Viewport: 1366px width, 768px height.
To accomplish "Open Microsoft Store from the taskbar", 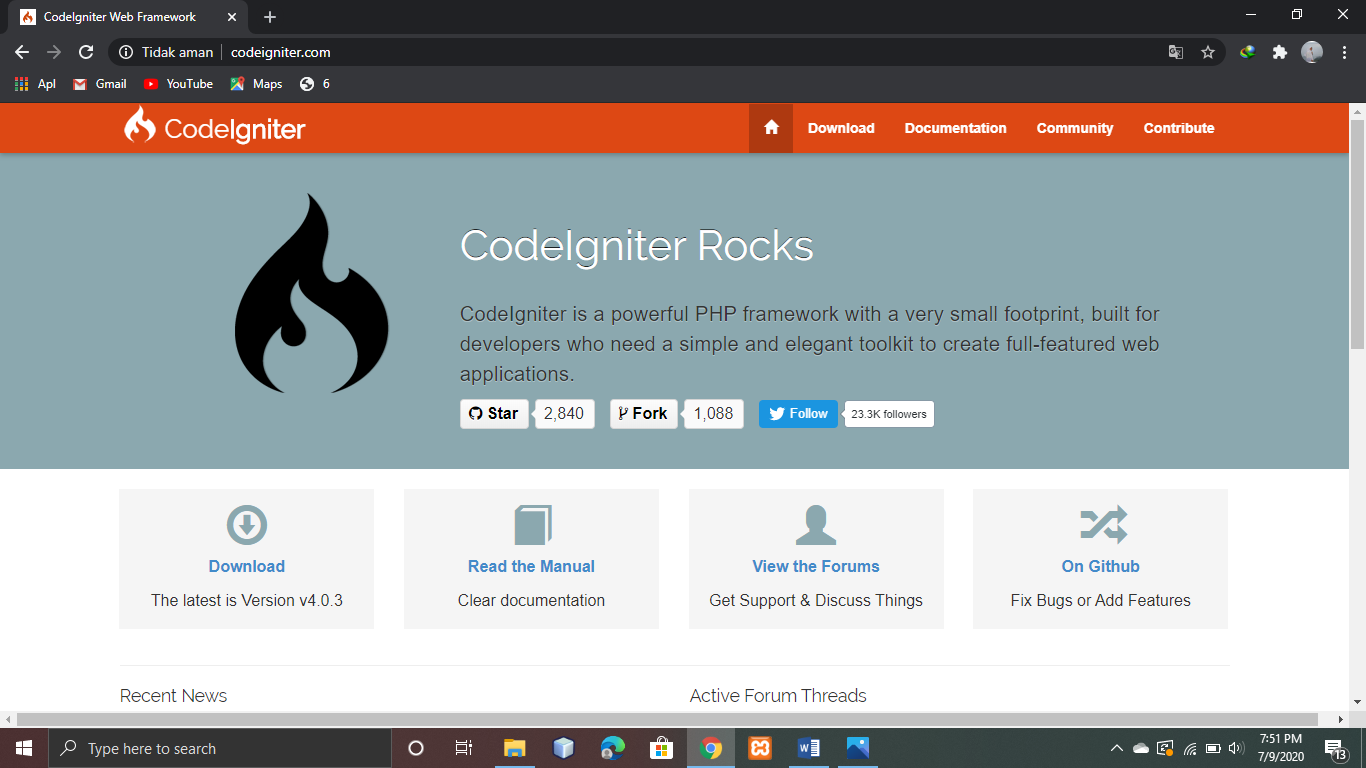I will coord(661,748).
